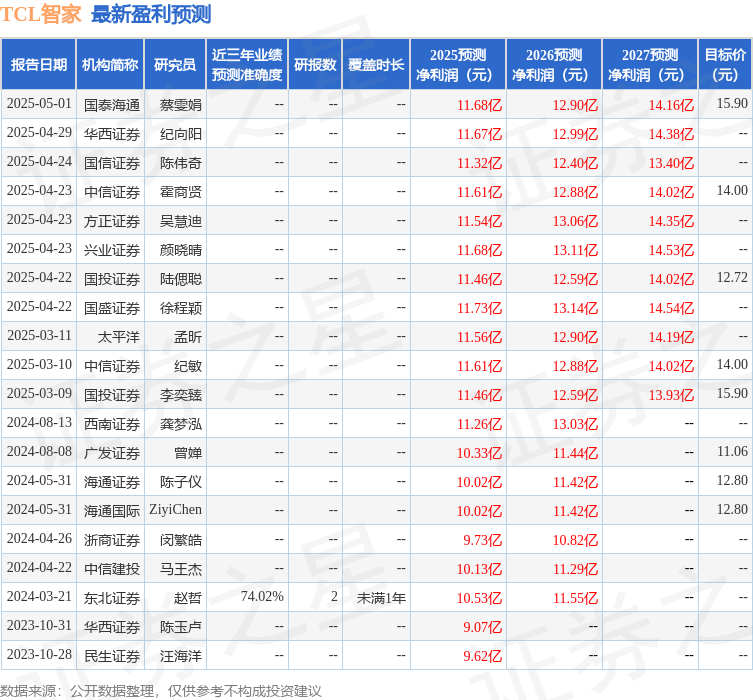Image resolution: width=753 pixels, height=700 pixels.
Task: Select analyst 马王杰
Action: tap(181, 569)
